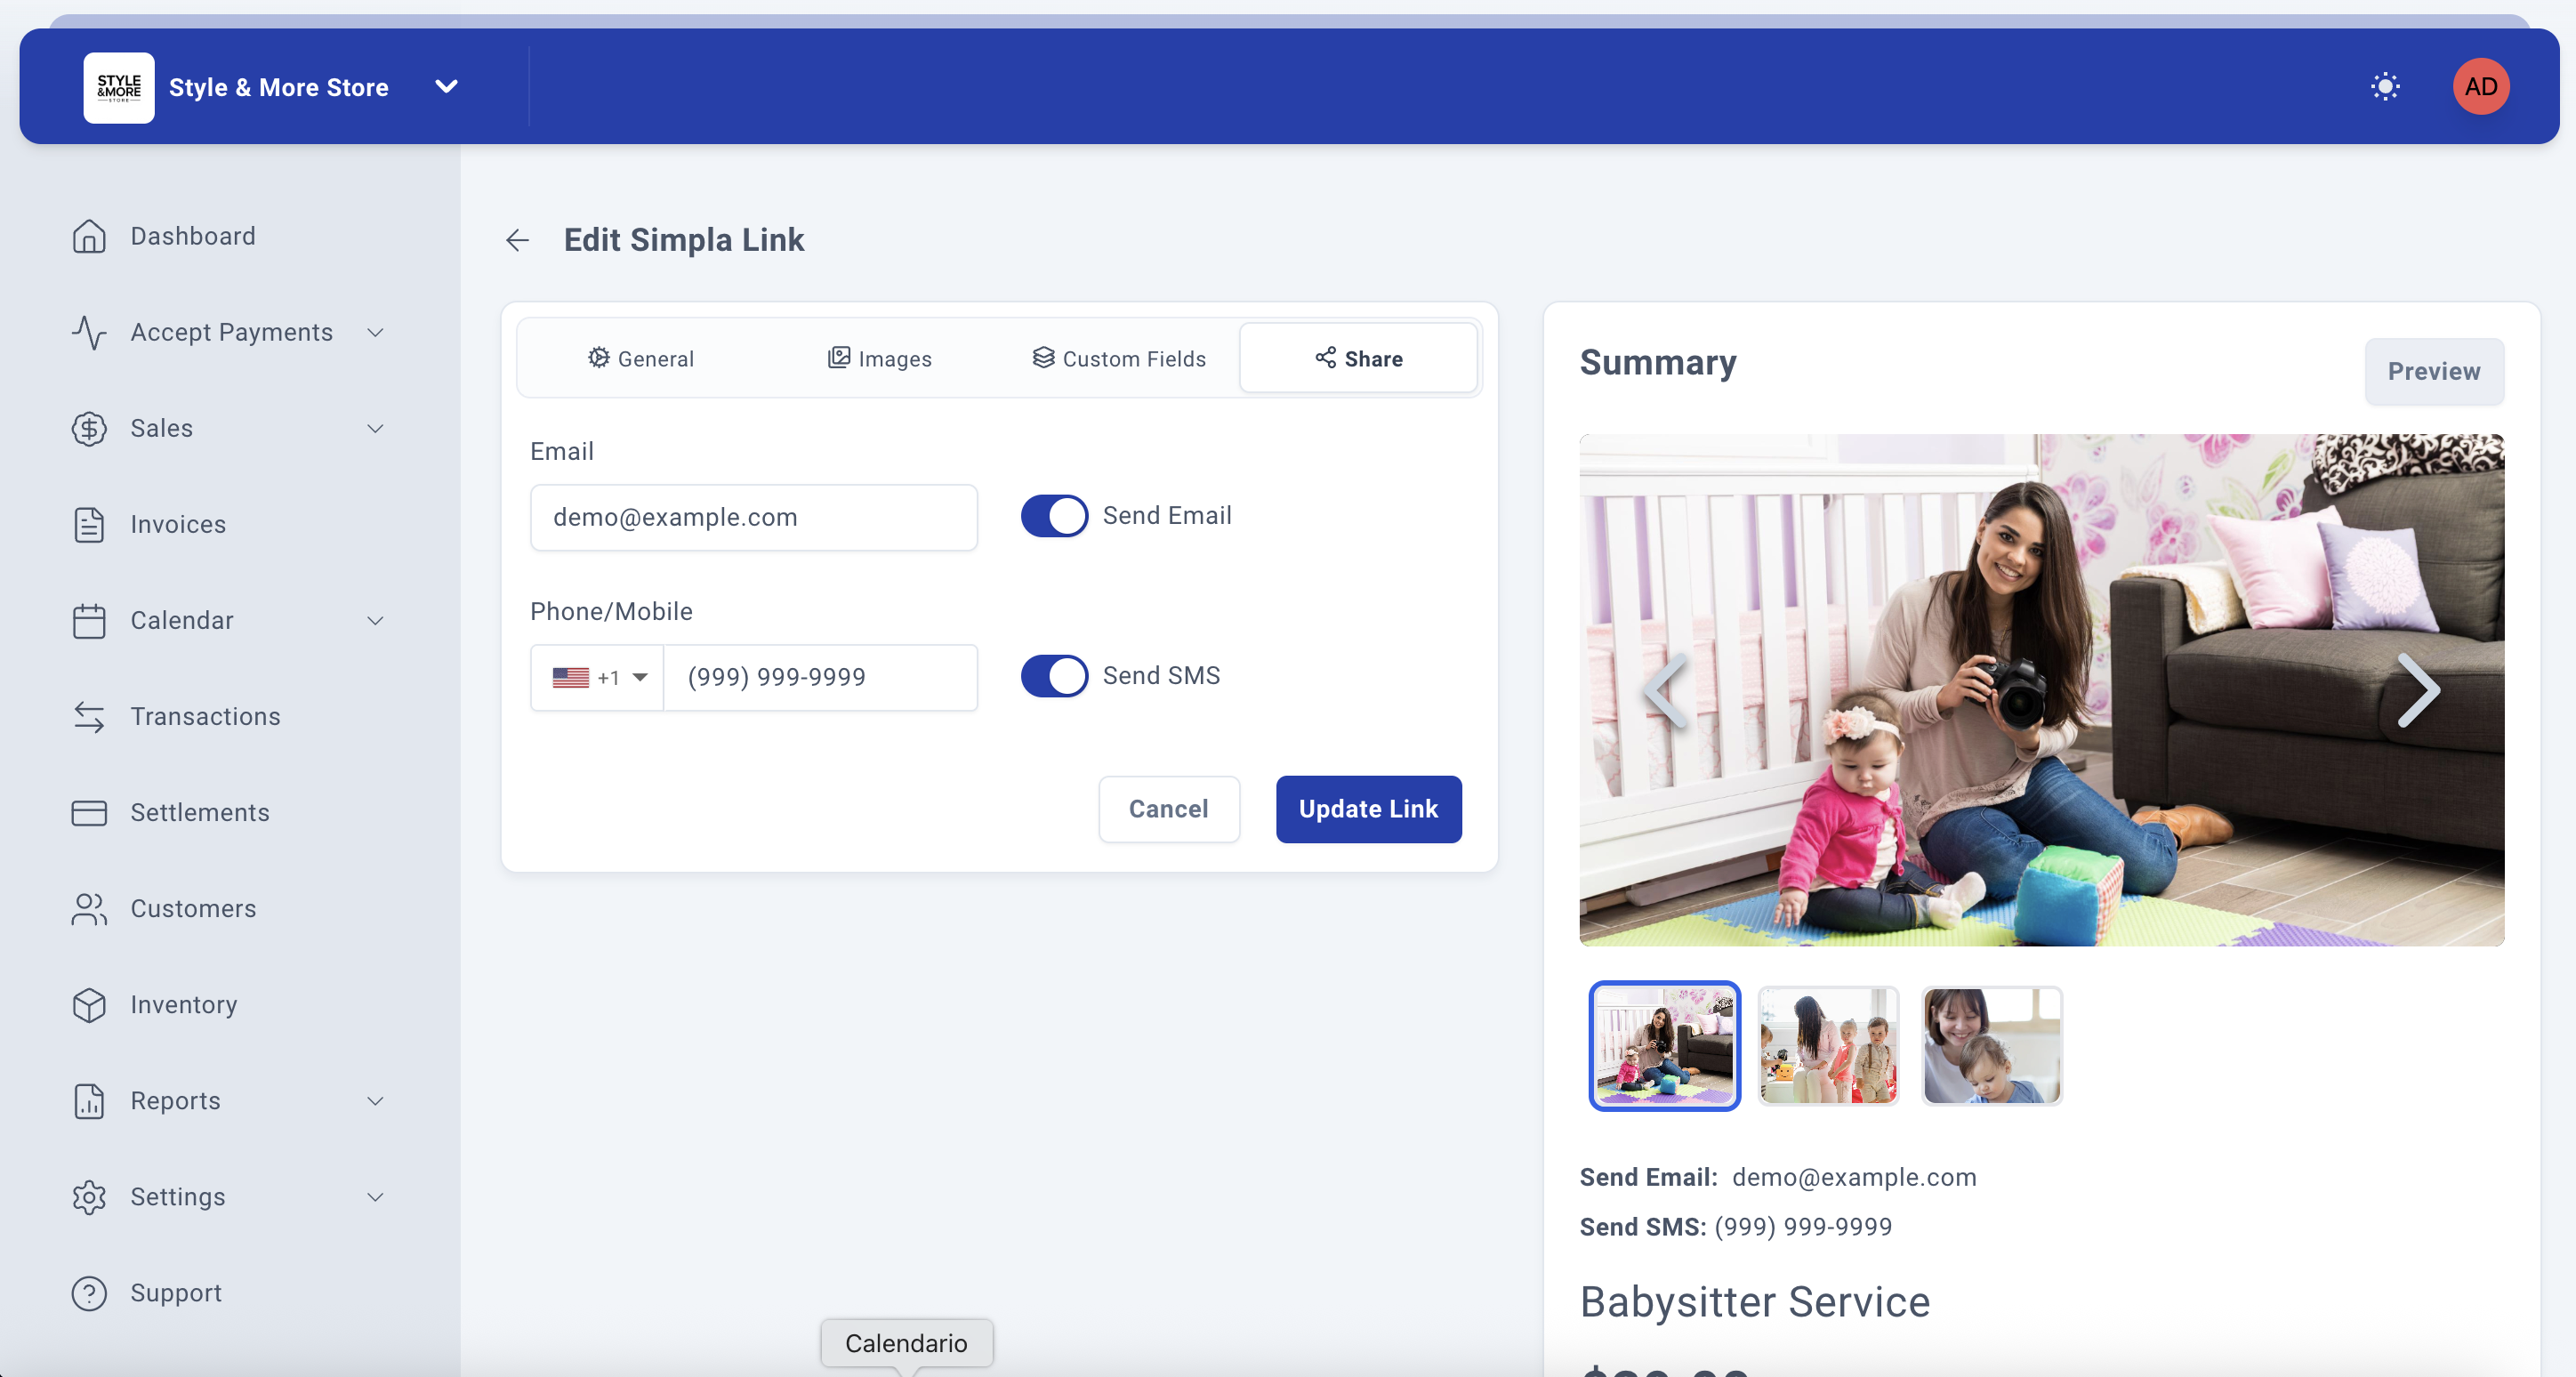Viewport: 2576px width, 1377px height.
Task: Turn off the Send SMS toggle
Action: coord(1054,676)
